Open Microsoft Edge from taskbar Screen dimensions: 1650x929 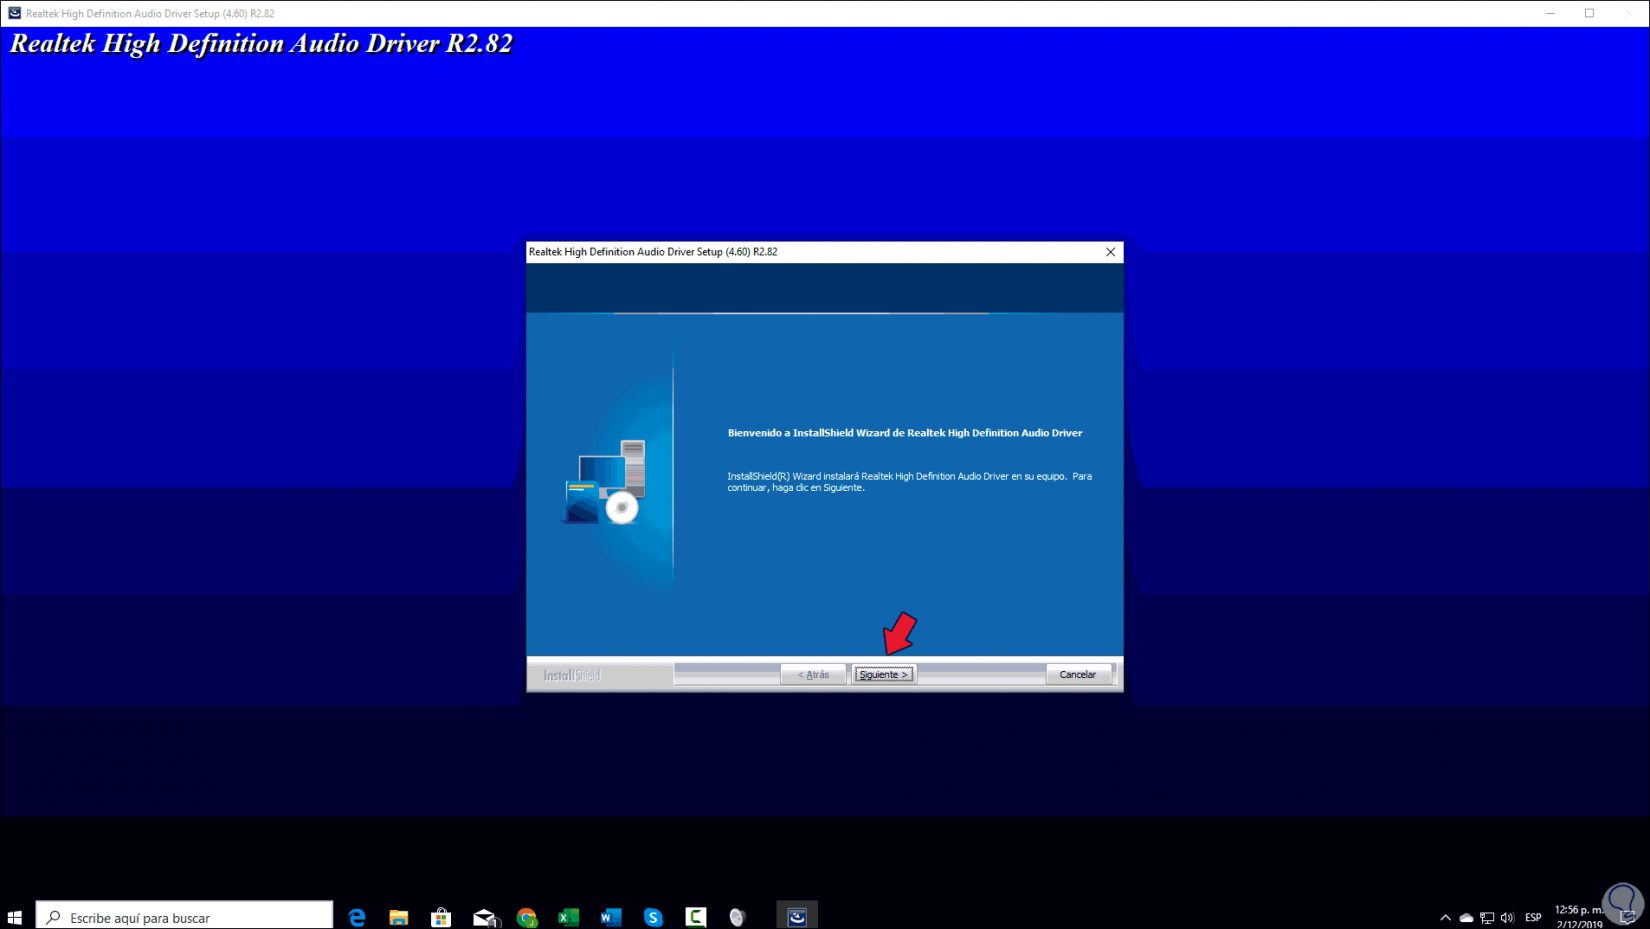pos(357,917)
